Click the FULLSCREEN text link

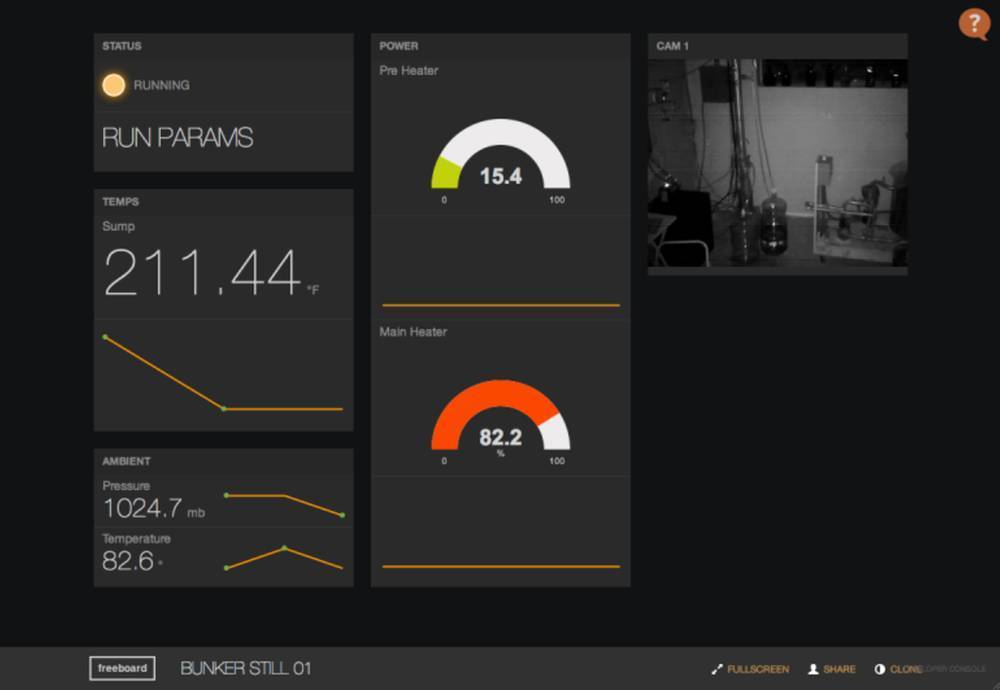tap(758, 669)
